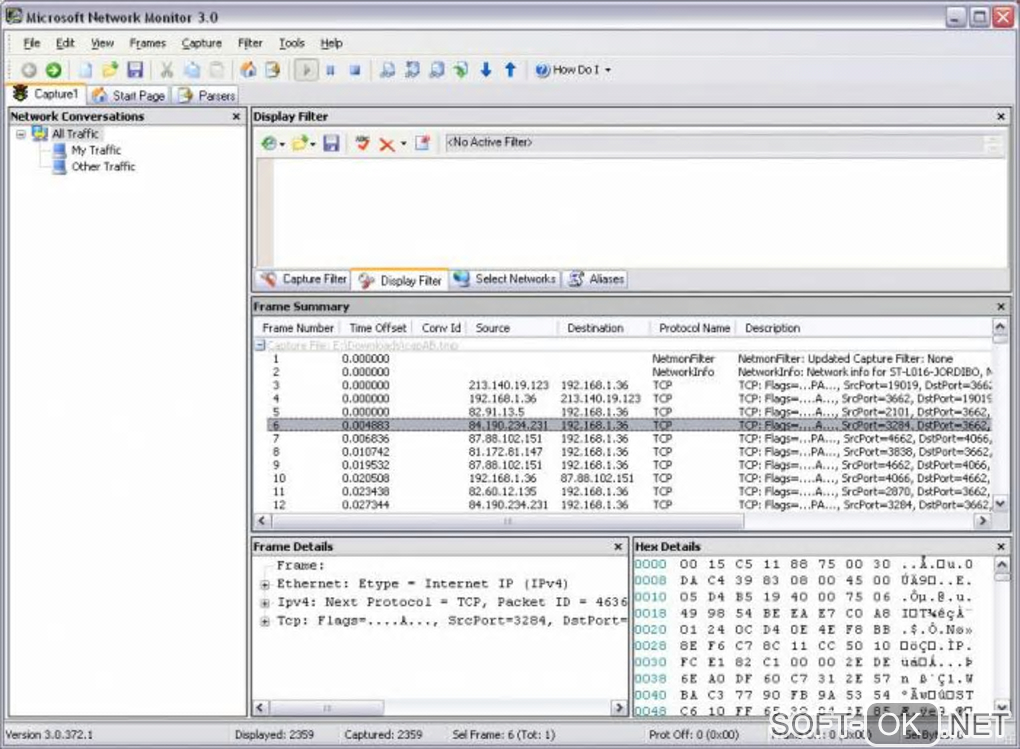Open the load filter folder dropdown

click(x=303, y=143)
